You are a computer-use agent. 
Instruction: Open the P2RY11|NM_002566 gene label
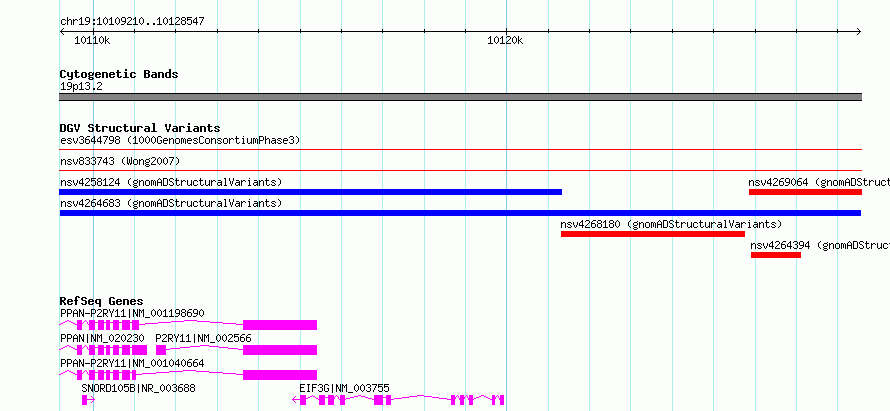coord(203,338)
